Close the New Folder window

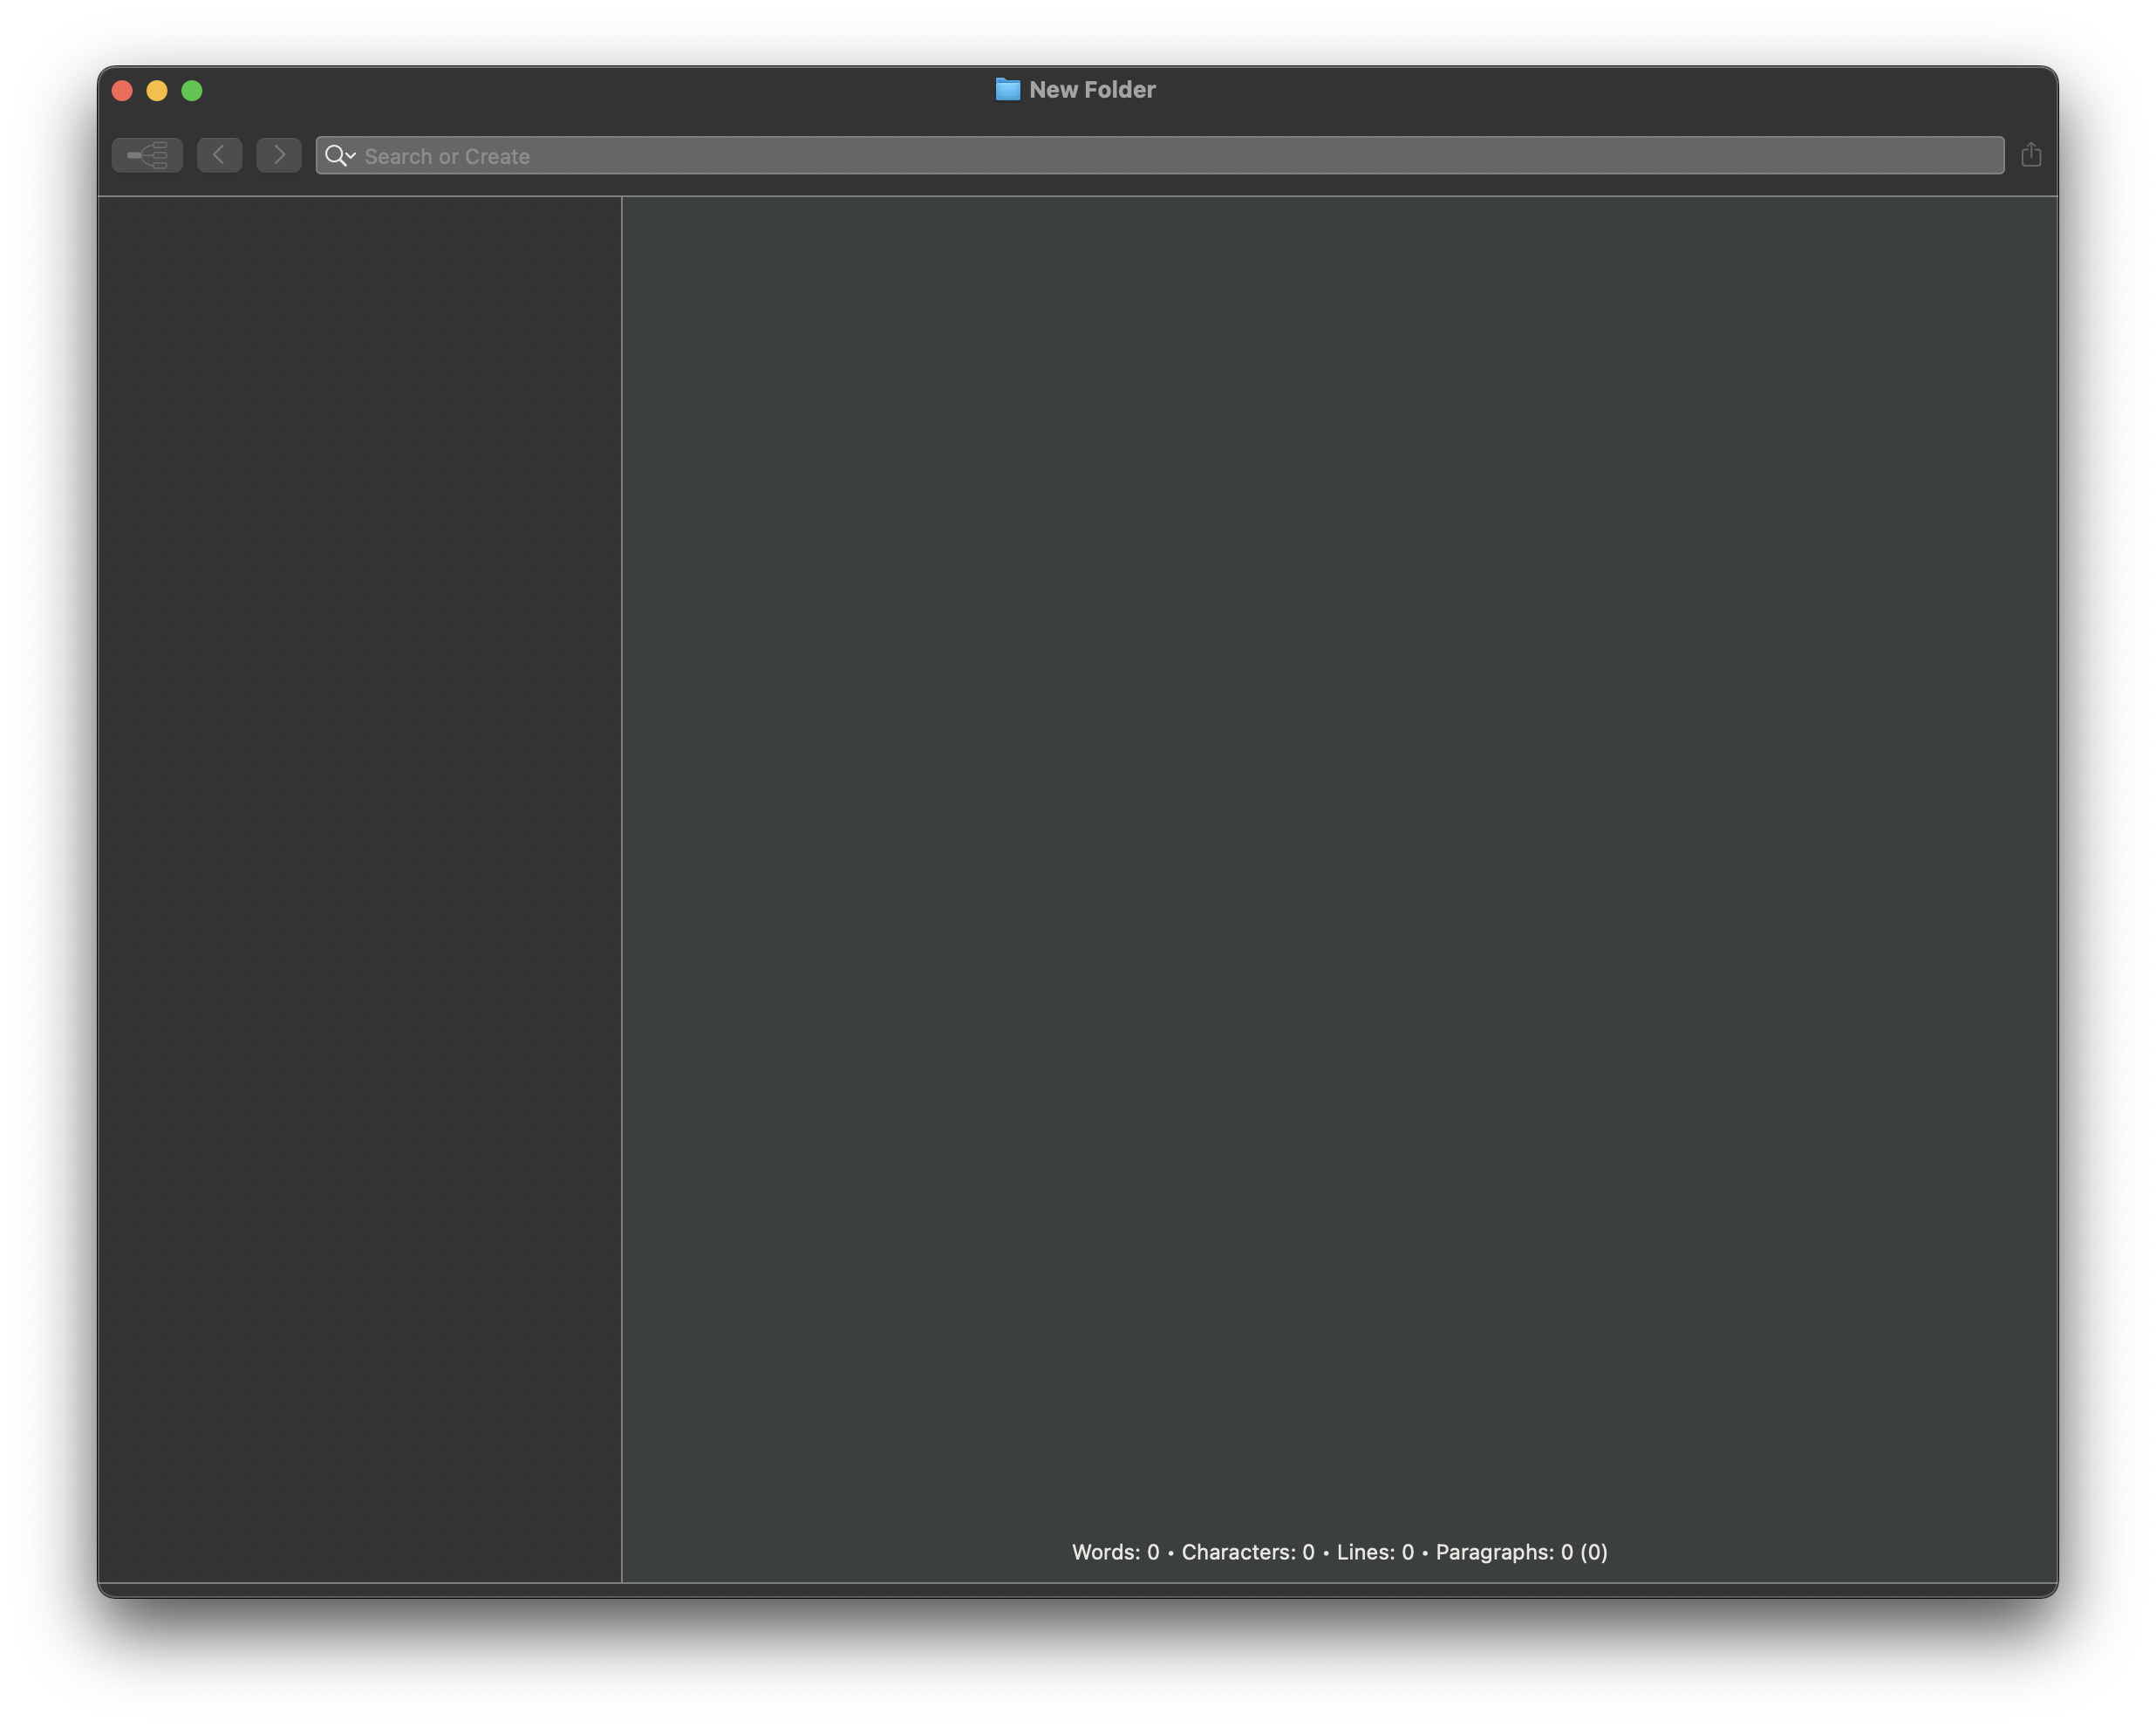point(122,91)
